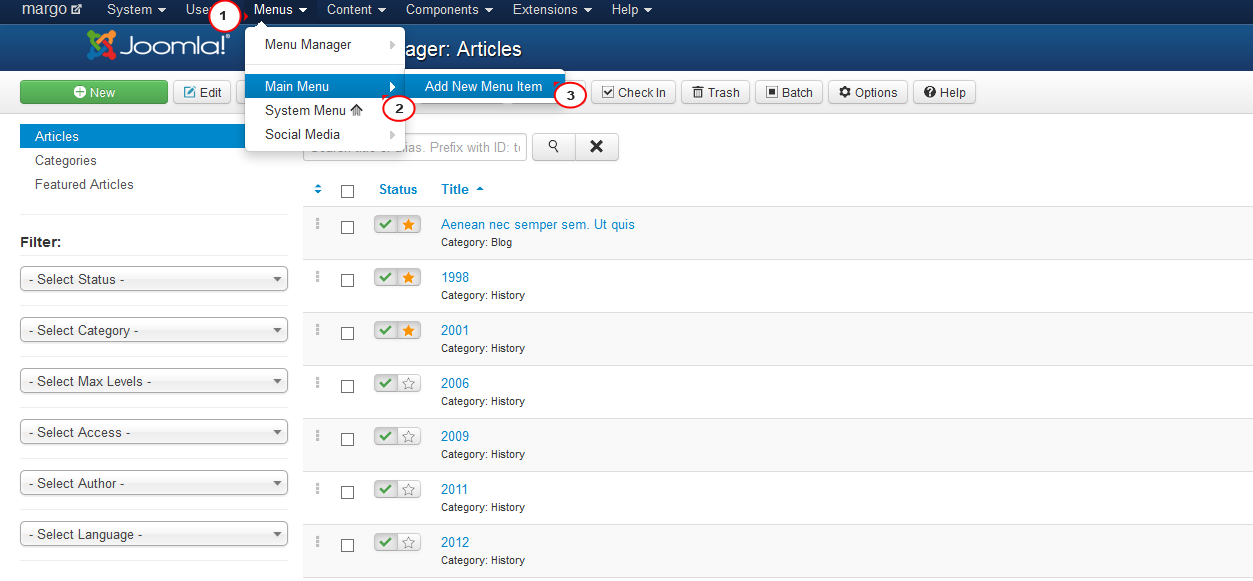Choose Add New Menu Item under Main Menu
This screenshot has height=581, width=1253.
[x=483, y=86]
